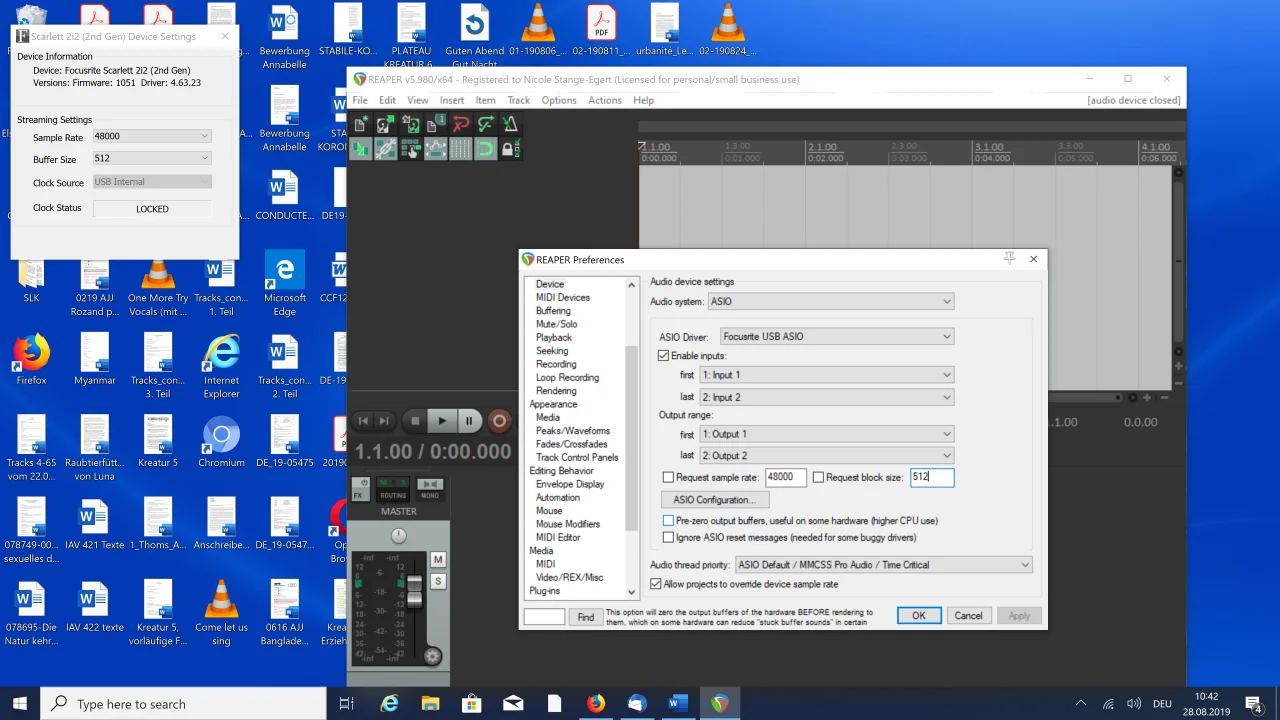Viewport: 1280px width, 720px height.
Task: Open the Options menu in REAPER
Action: [x=559, y=100]
